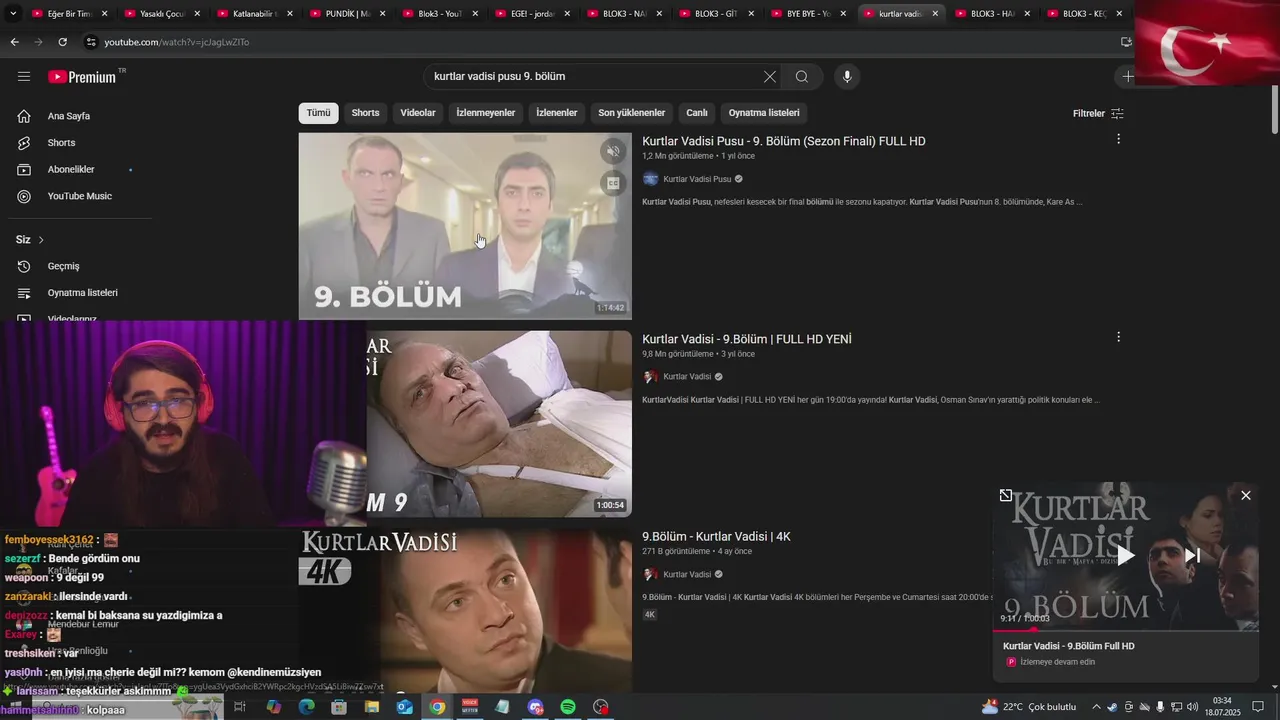Close the miniplayer
This screenshot has height=720, width=1280.
1246,495
